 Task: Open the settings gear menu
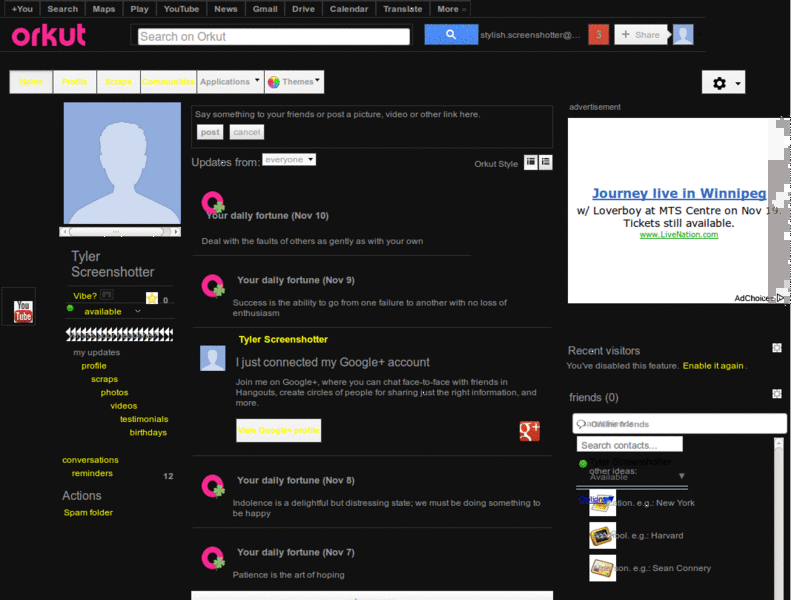(723, 83)
